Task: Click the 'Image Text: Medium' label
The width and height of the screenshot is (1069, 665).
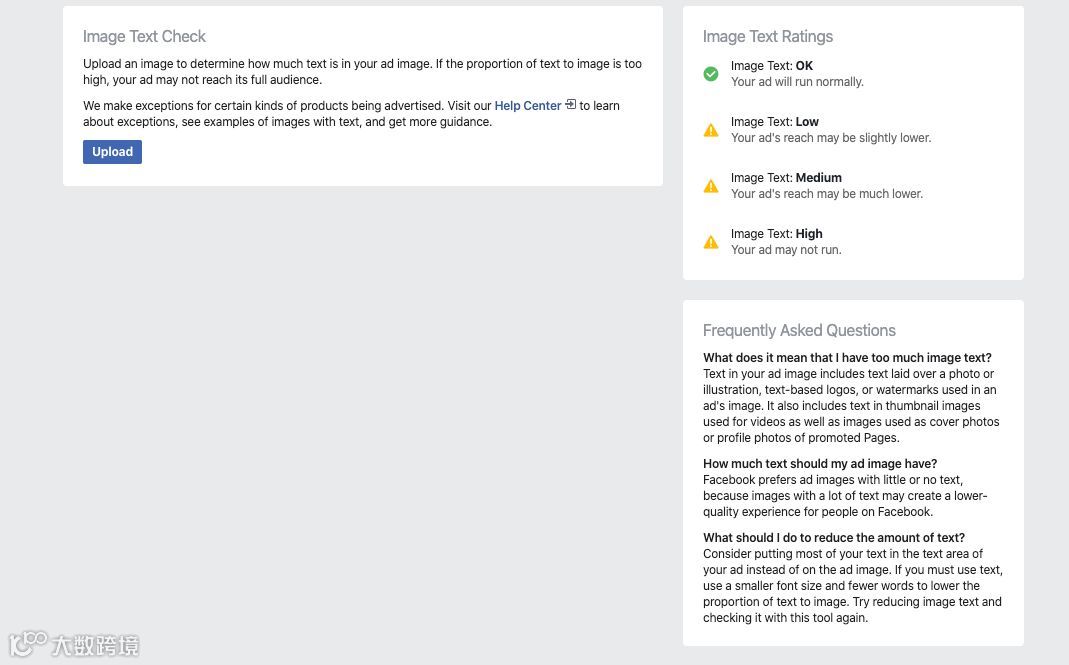Action: point(786,178)
